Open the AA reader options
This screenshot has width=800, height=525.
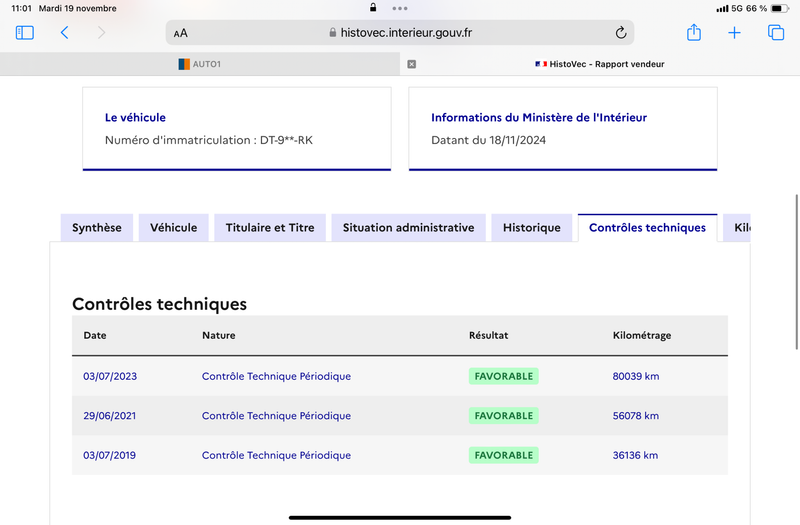(x=181, y=33)
